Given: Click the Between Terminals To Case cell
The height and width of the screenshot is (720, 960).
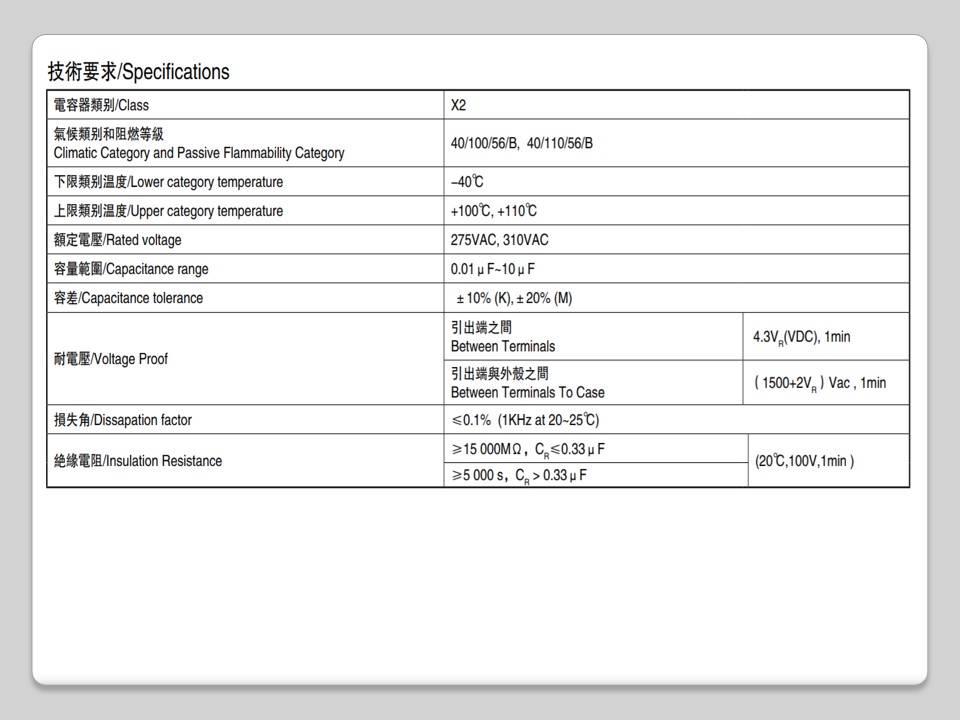Looking at the screenshot, I should (x=528, y=383).
